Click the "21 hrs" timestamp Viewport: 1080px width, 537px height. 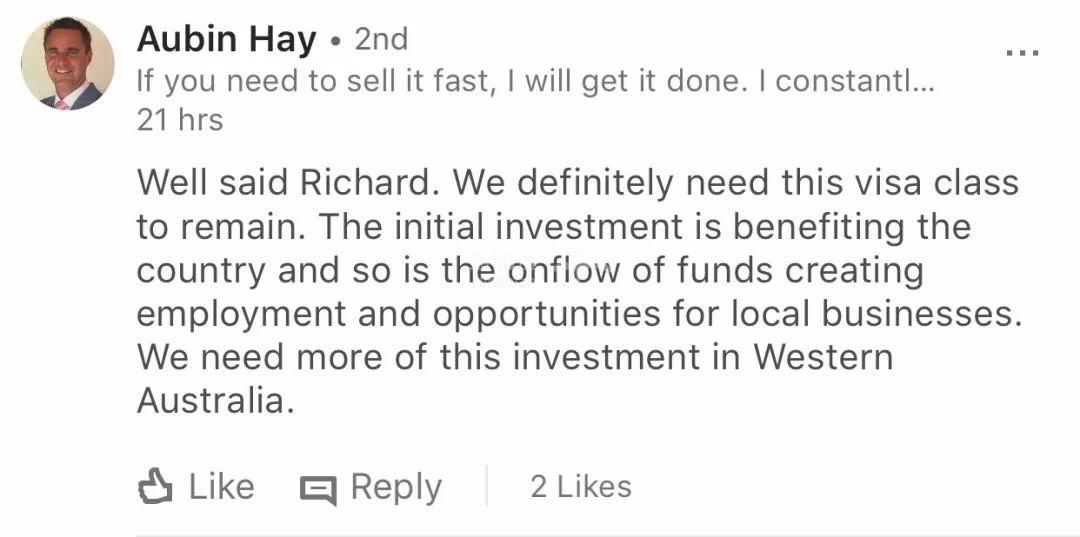pos(180,120)
